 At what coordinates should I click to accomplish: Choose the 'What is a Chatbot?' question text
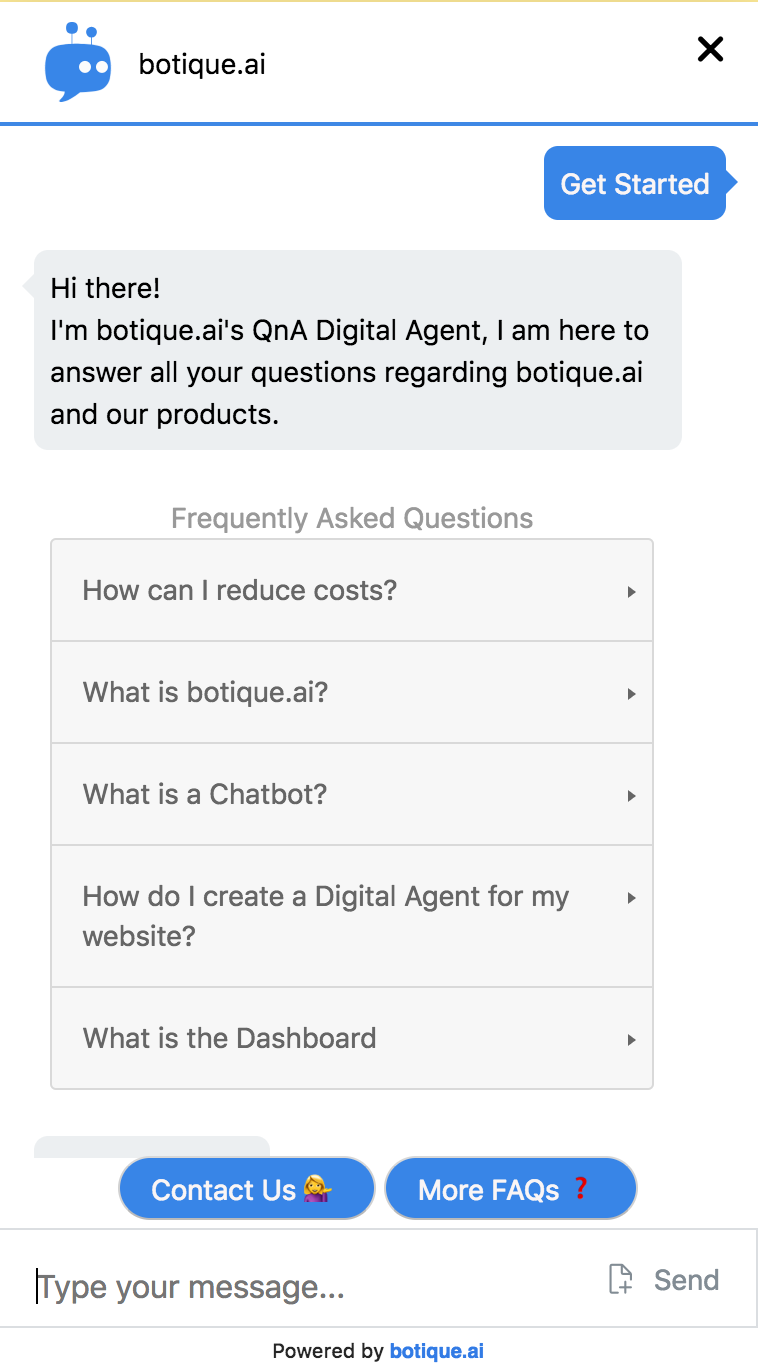coord(205,795)
